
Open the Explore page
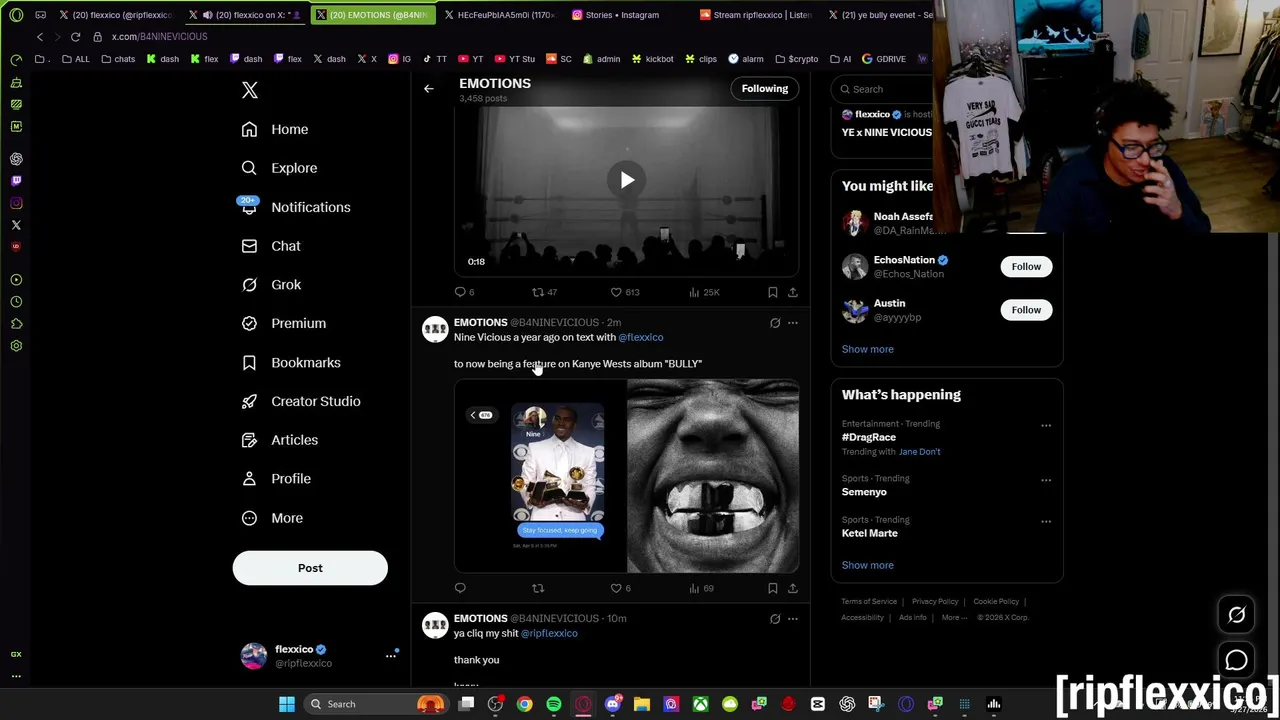tap(279, 168)
